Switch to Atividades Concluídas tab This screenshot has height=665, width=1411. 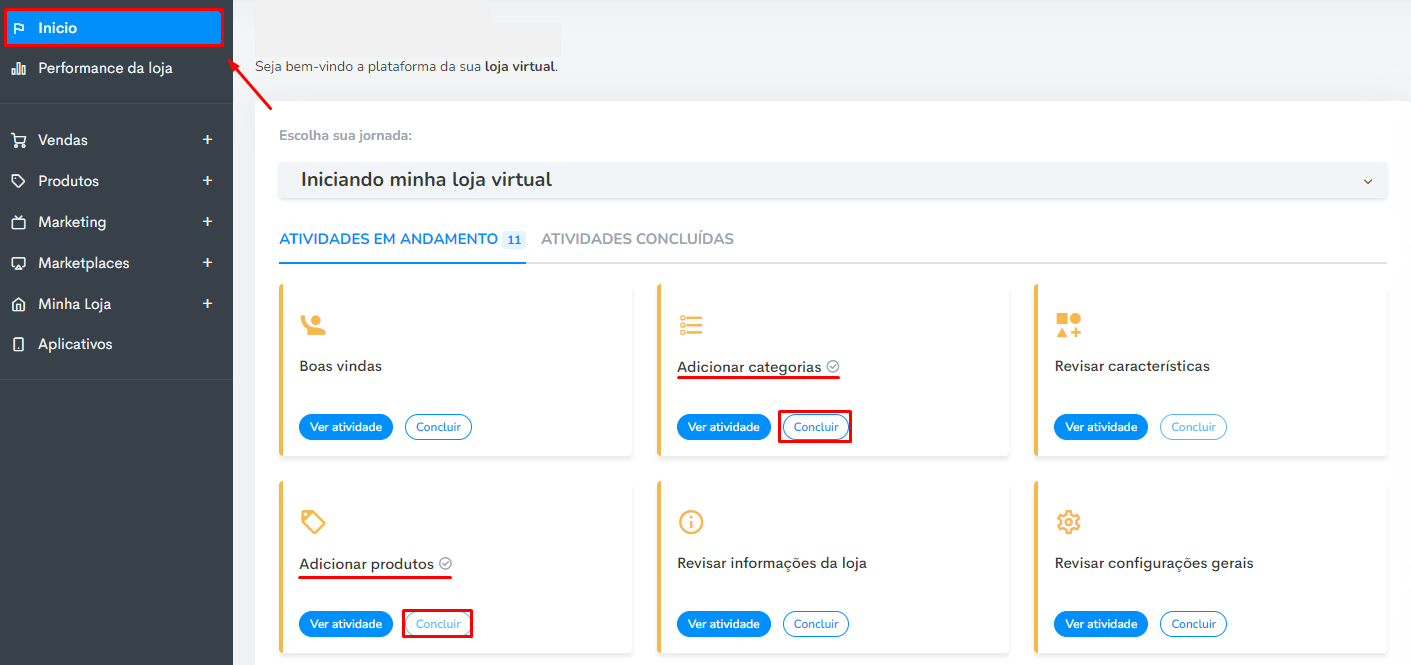click(637, 239)
